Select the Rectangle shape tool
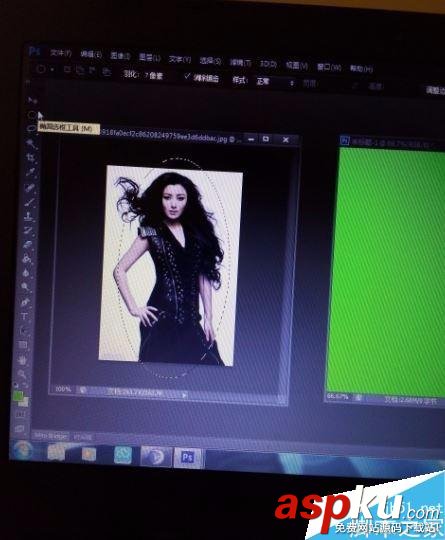This screenshot has width=445, height=540. [23, 345]
